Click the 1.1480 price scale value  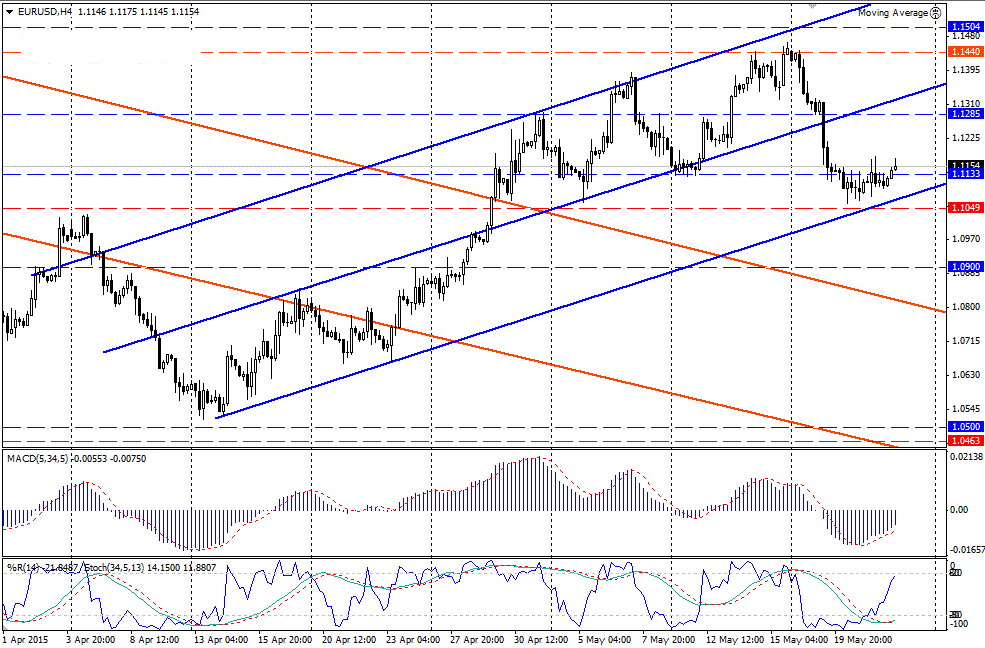(x=966, y=36)
